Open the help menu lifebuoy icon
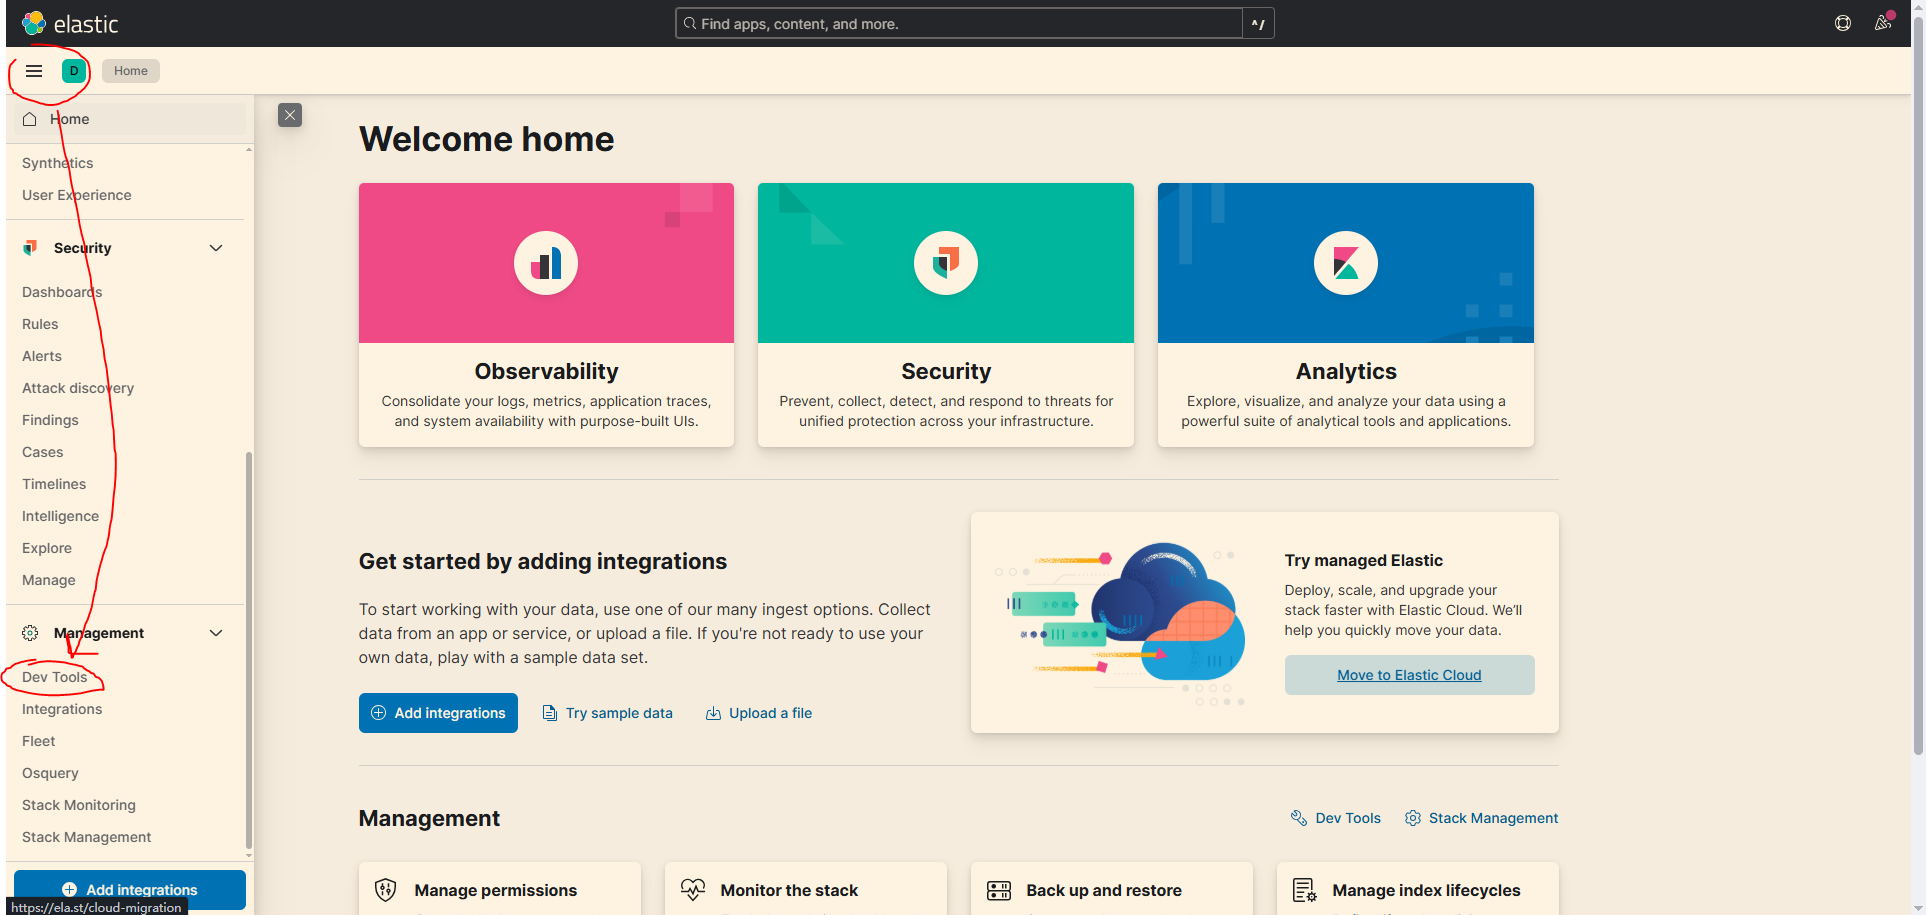The width and height of the screenshot is (1926, 915). coord(1843,23)
